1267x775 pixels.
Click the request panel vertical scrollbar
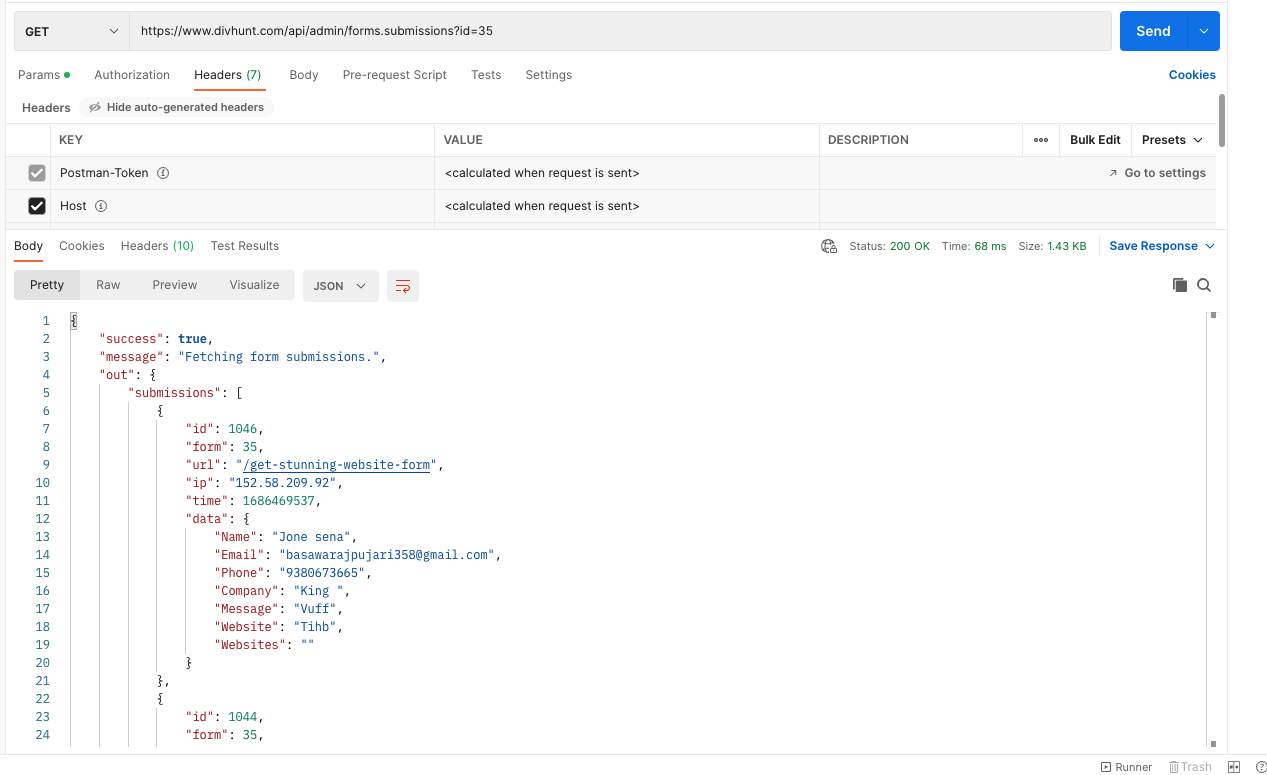click(1222, 120)
